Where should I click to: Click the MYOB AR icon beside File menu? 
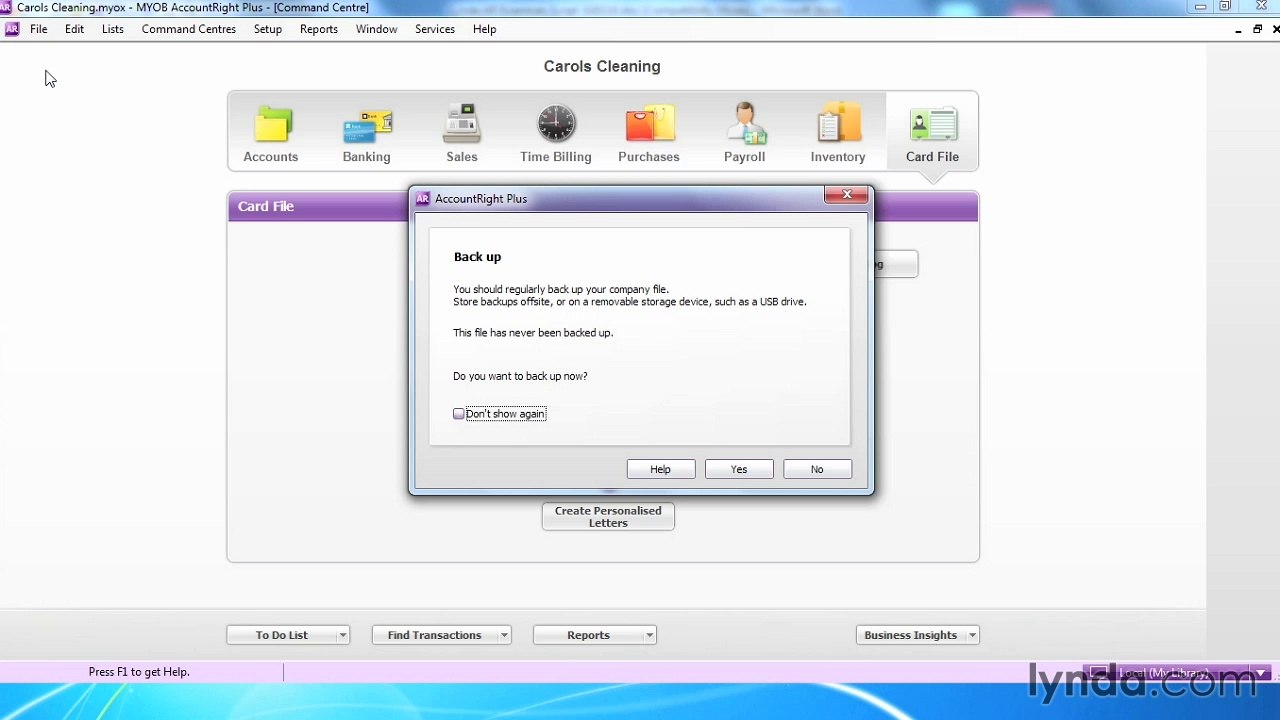(x=12, y=29)
